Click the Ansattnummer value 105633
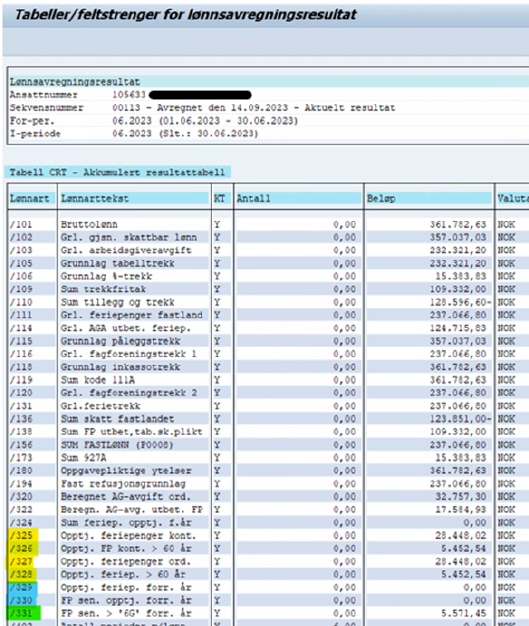 129,95
